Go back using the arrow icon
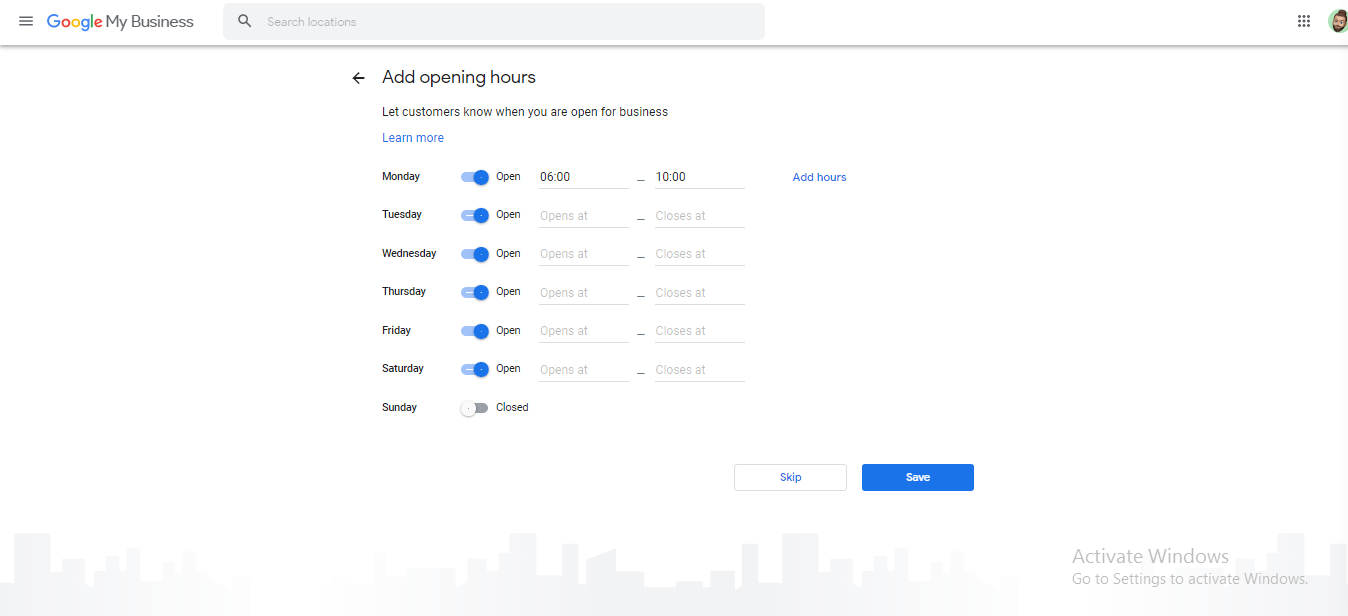This screenshot has height=616, width=1348. pos(359,78)
